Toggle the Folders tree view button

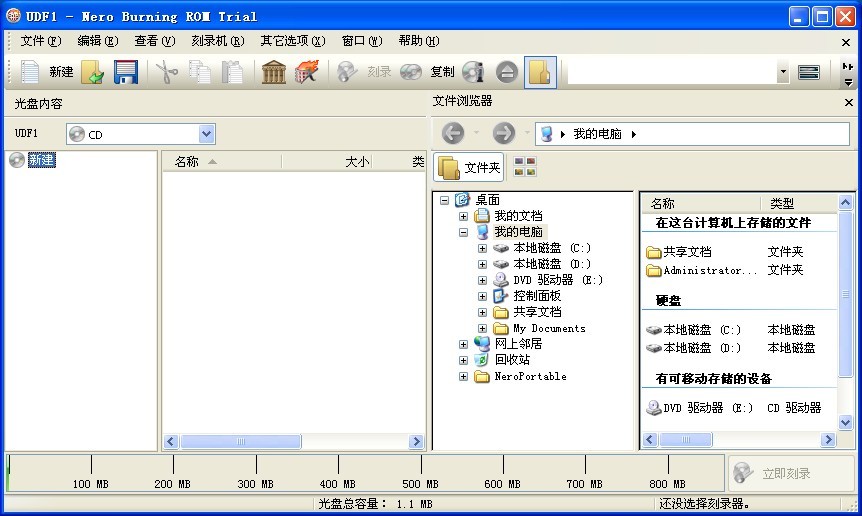coord(470,167)
